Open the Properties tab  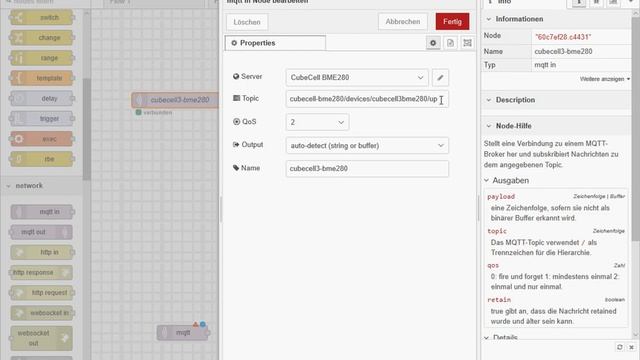275,43
